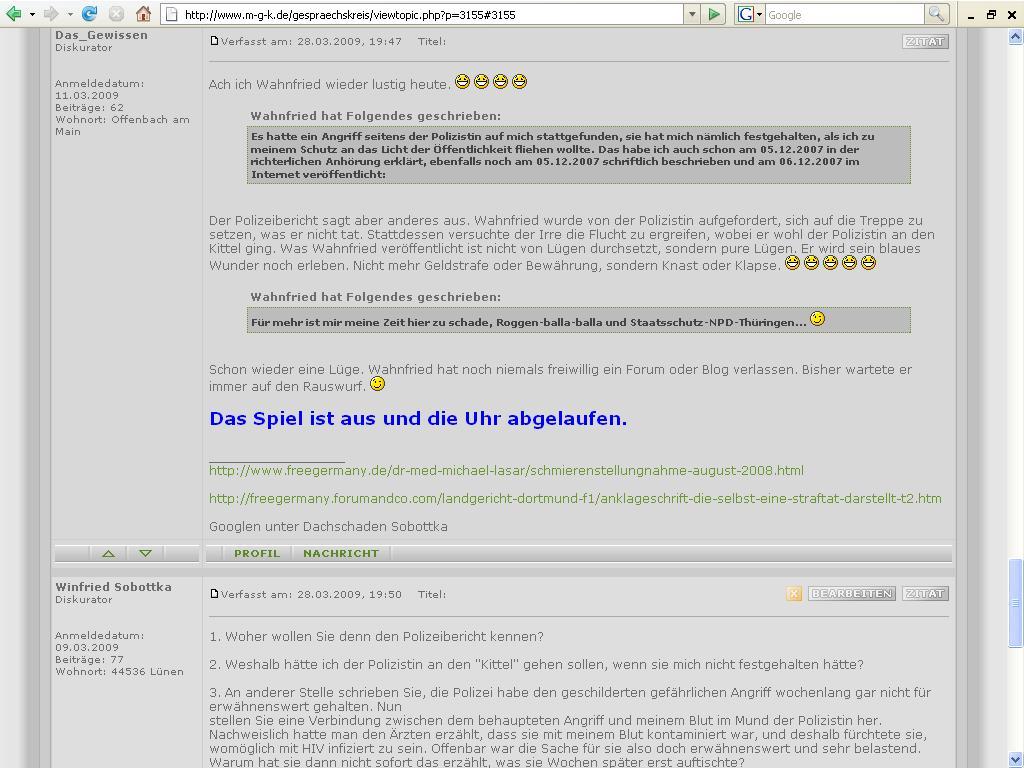Open the forumandco anklageschrift link
This screenshot has height=768, width=1024.
pos(575,498)
